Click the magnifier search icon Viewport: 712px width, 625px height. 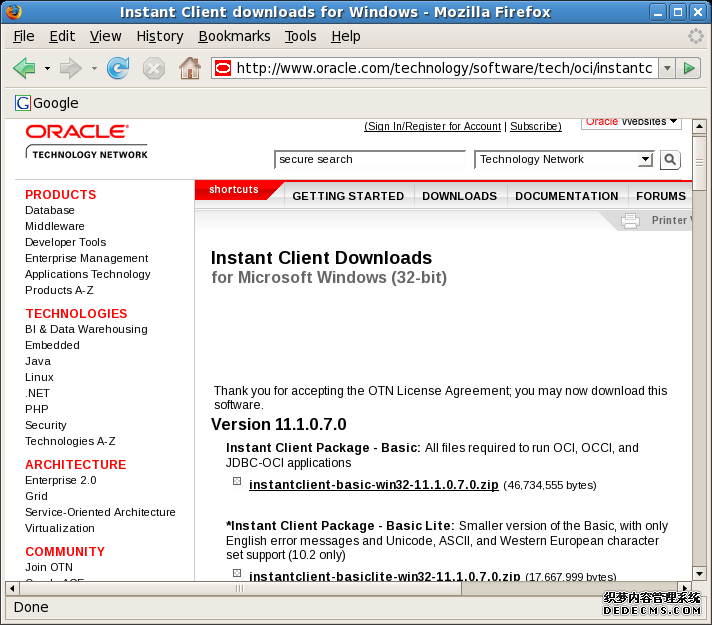[x=670, y=160]
